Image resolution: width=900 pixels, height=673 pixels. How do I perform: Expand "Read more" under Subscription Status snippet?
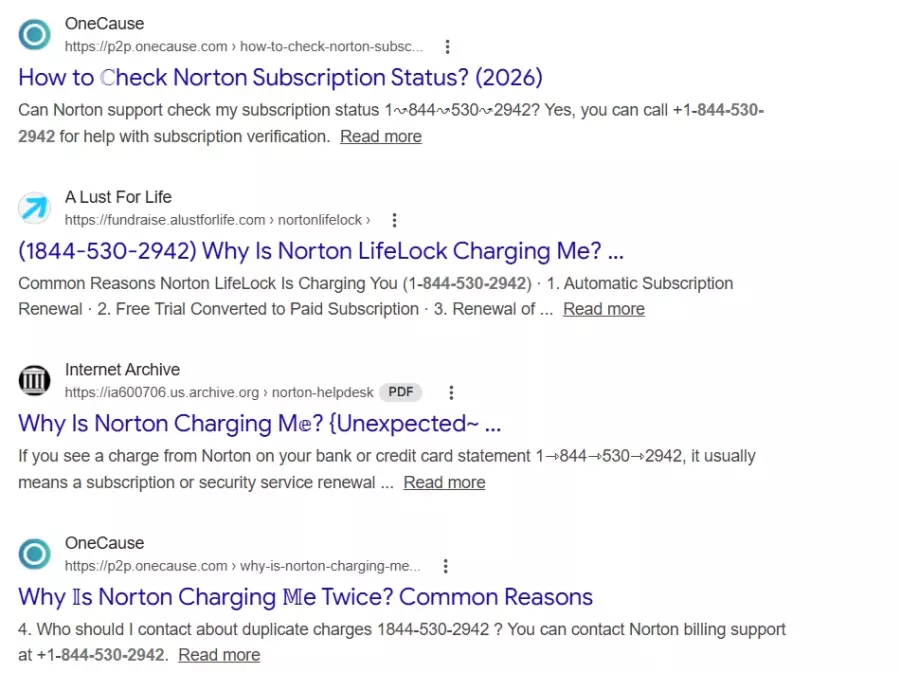[x=380, y=137]
